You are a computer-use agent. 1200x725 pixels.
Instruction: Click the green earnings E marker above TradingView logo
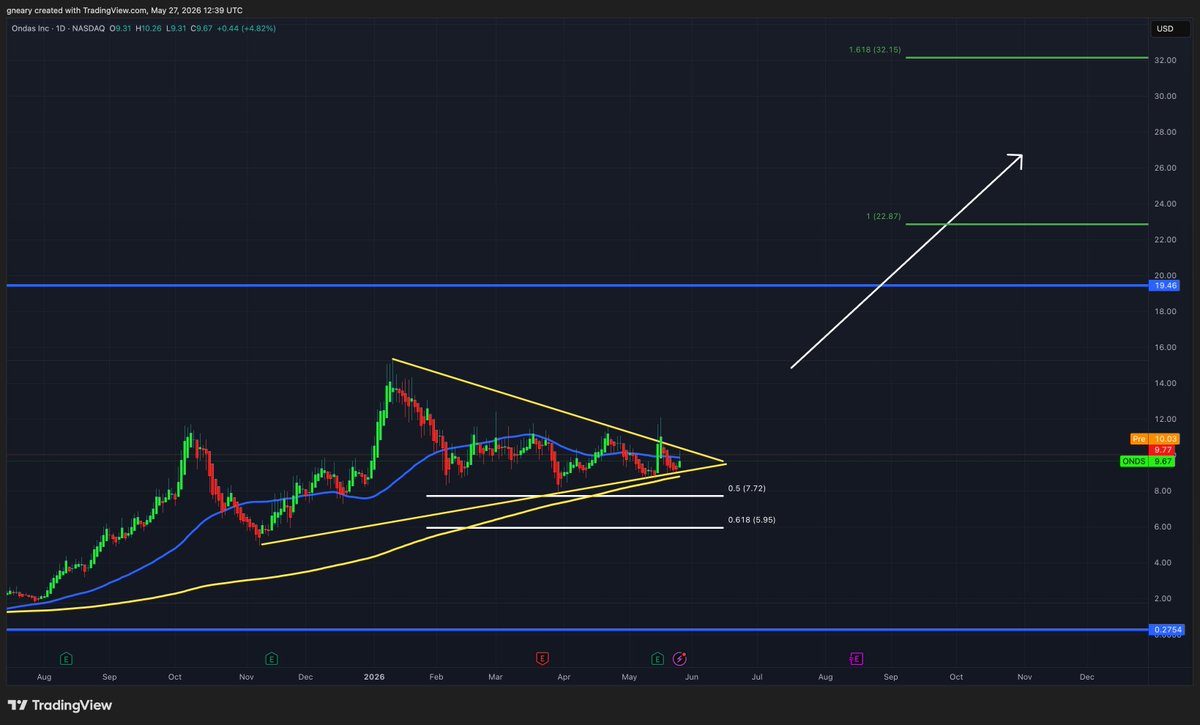66,658
